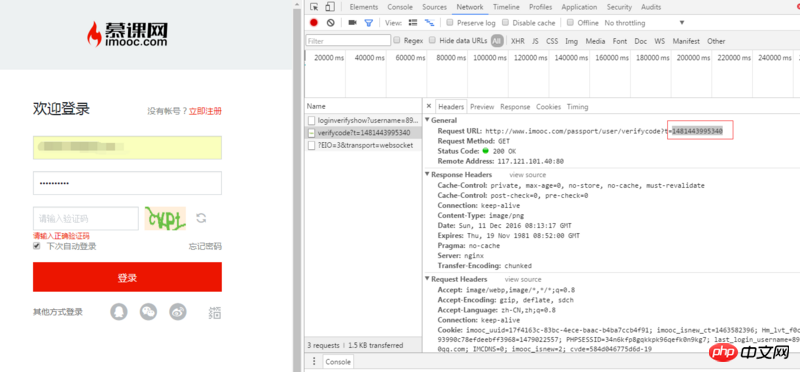Select the loginverifyshow request row

(363, 120)
